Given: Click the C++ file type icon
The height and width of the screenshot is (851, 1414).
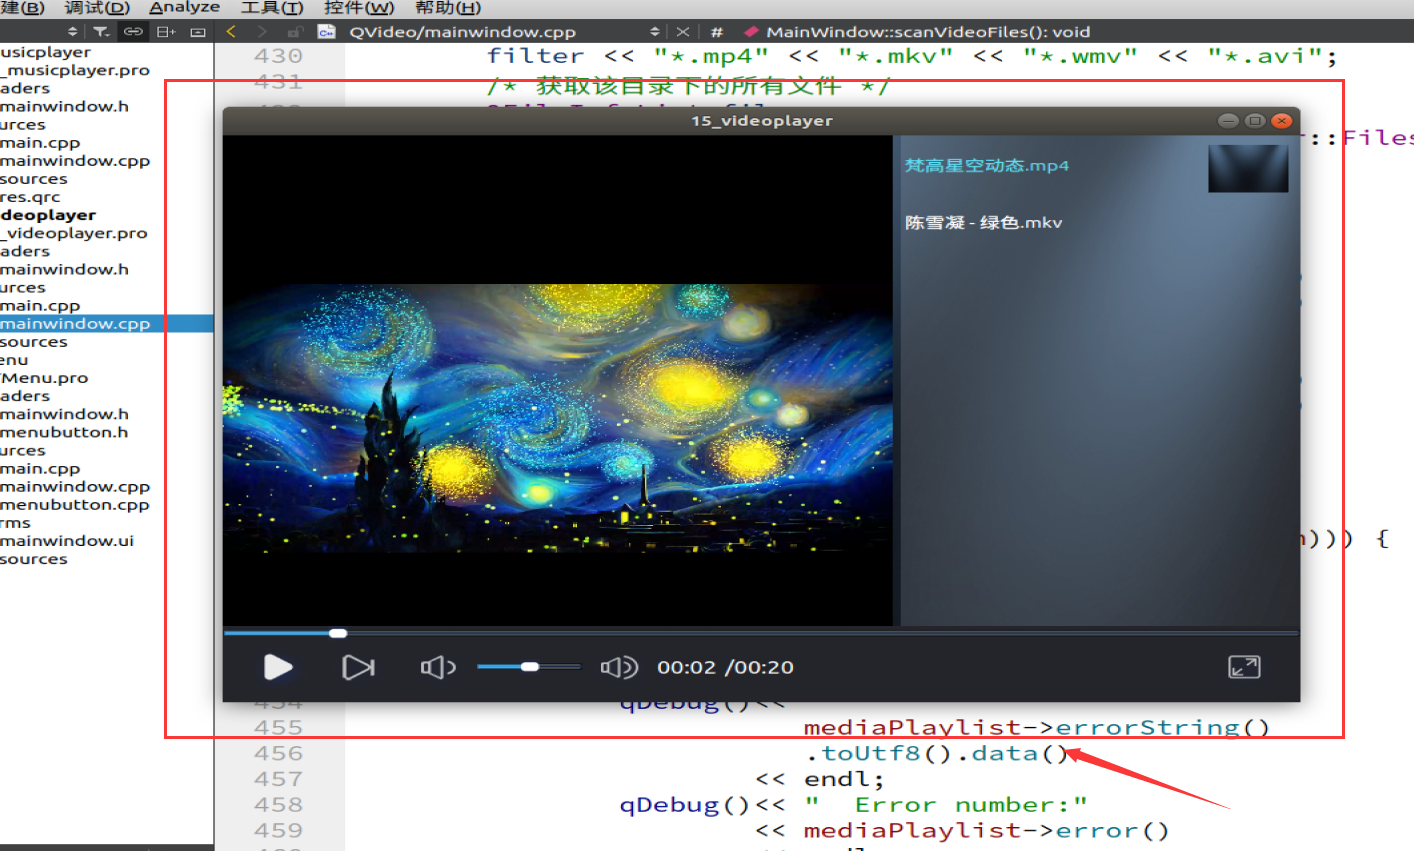Looking at the screenshot, I should 326,32.
